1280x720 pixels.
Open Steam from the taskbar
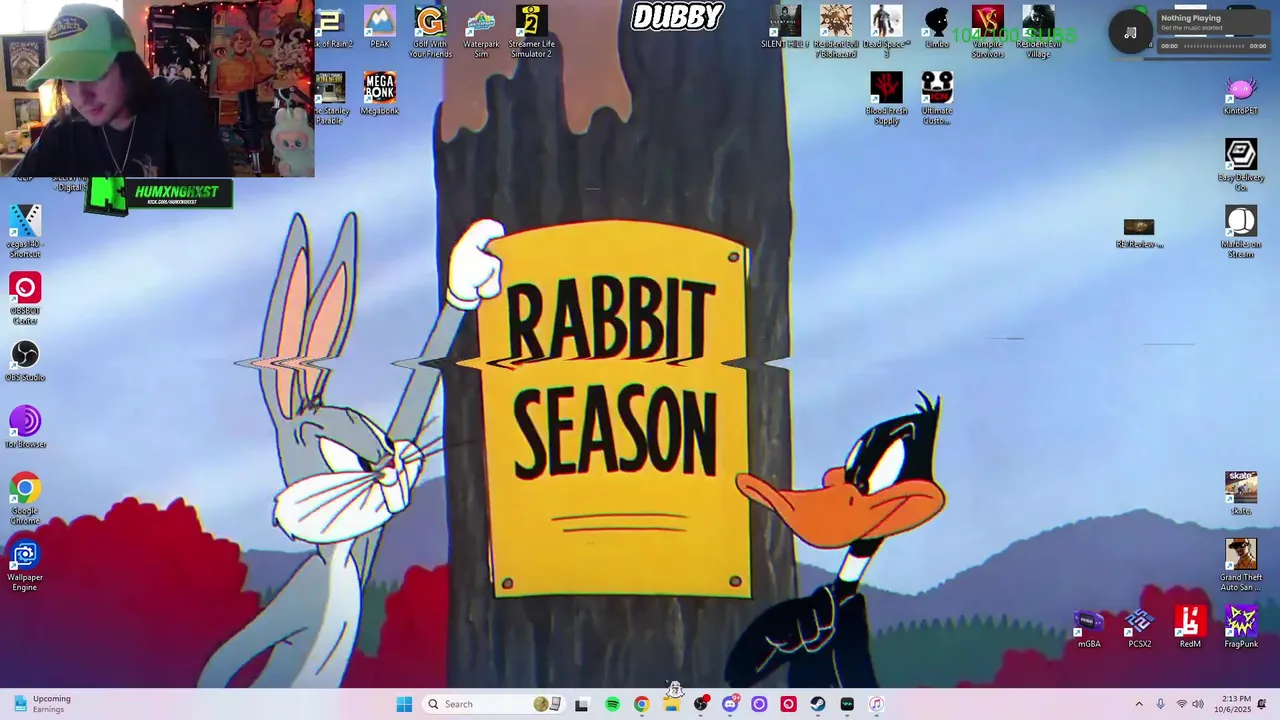[x=818, y=704]
